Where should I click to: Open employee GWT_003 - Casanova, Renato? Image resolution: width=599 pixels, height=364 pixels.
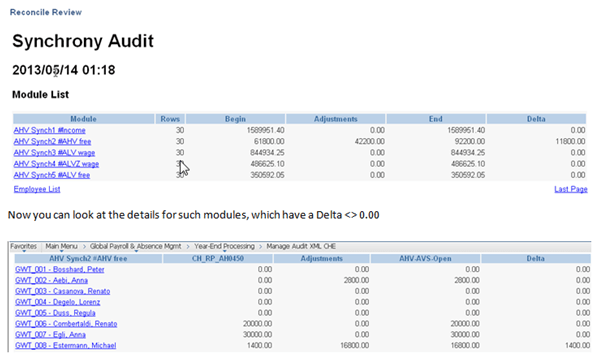63,291
